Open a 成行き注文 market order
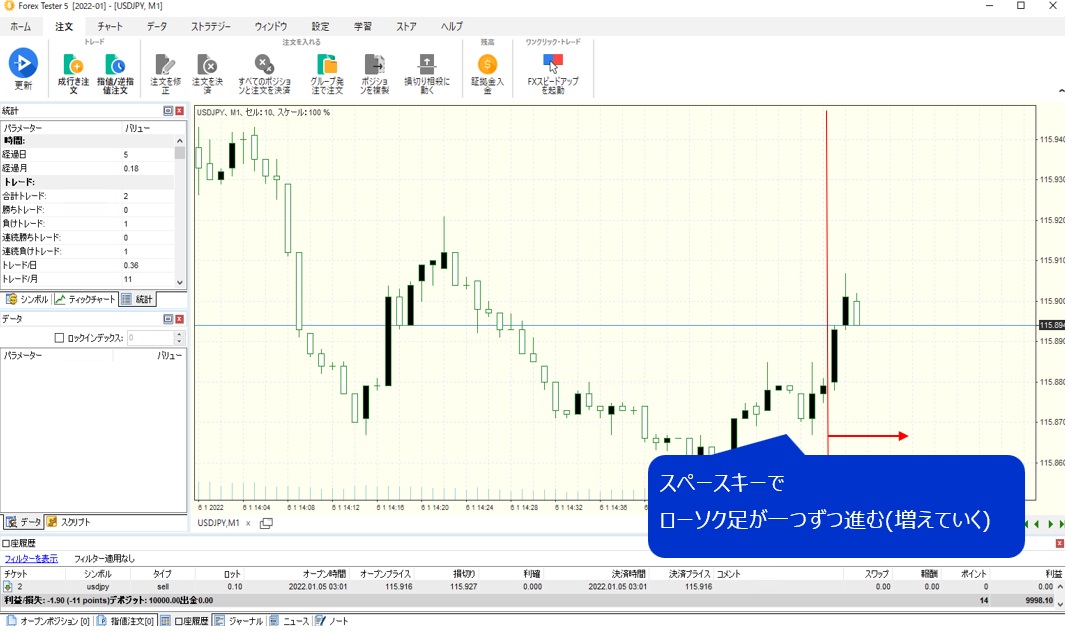The width and height of the screenshot is (1066, 634). tap(73, 67)
